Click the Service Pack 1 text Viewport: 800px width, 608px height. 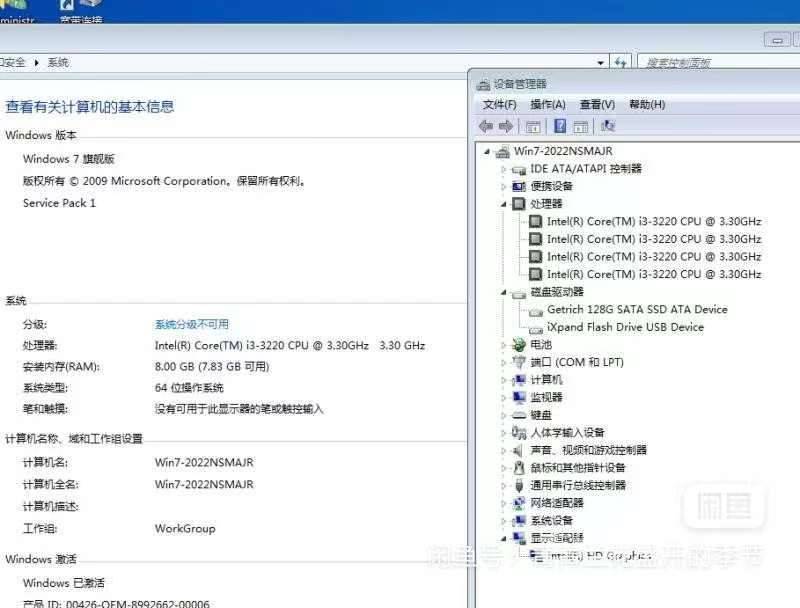[59, 203]
